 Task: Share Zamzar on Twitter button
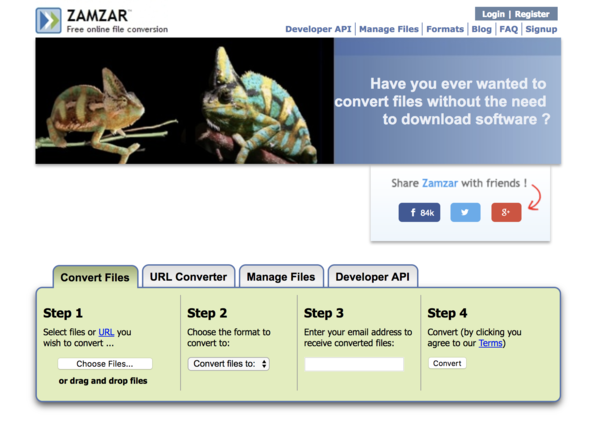[x=465, y=212]
